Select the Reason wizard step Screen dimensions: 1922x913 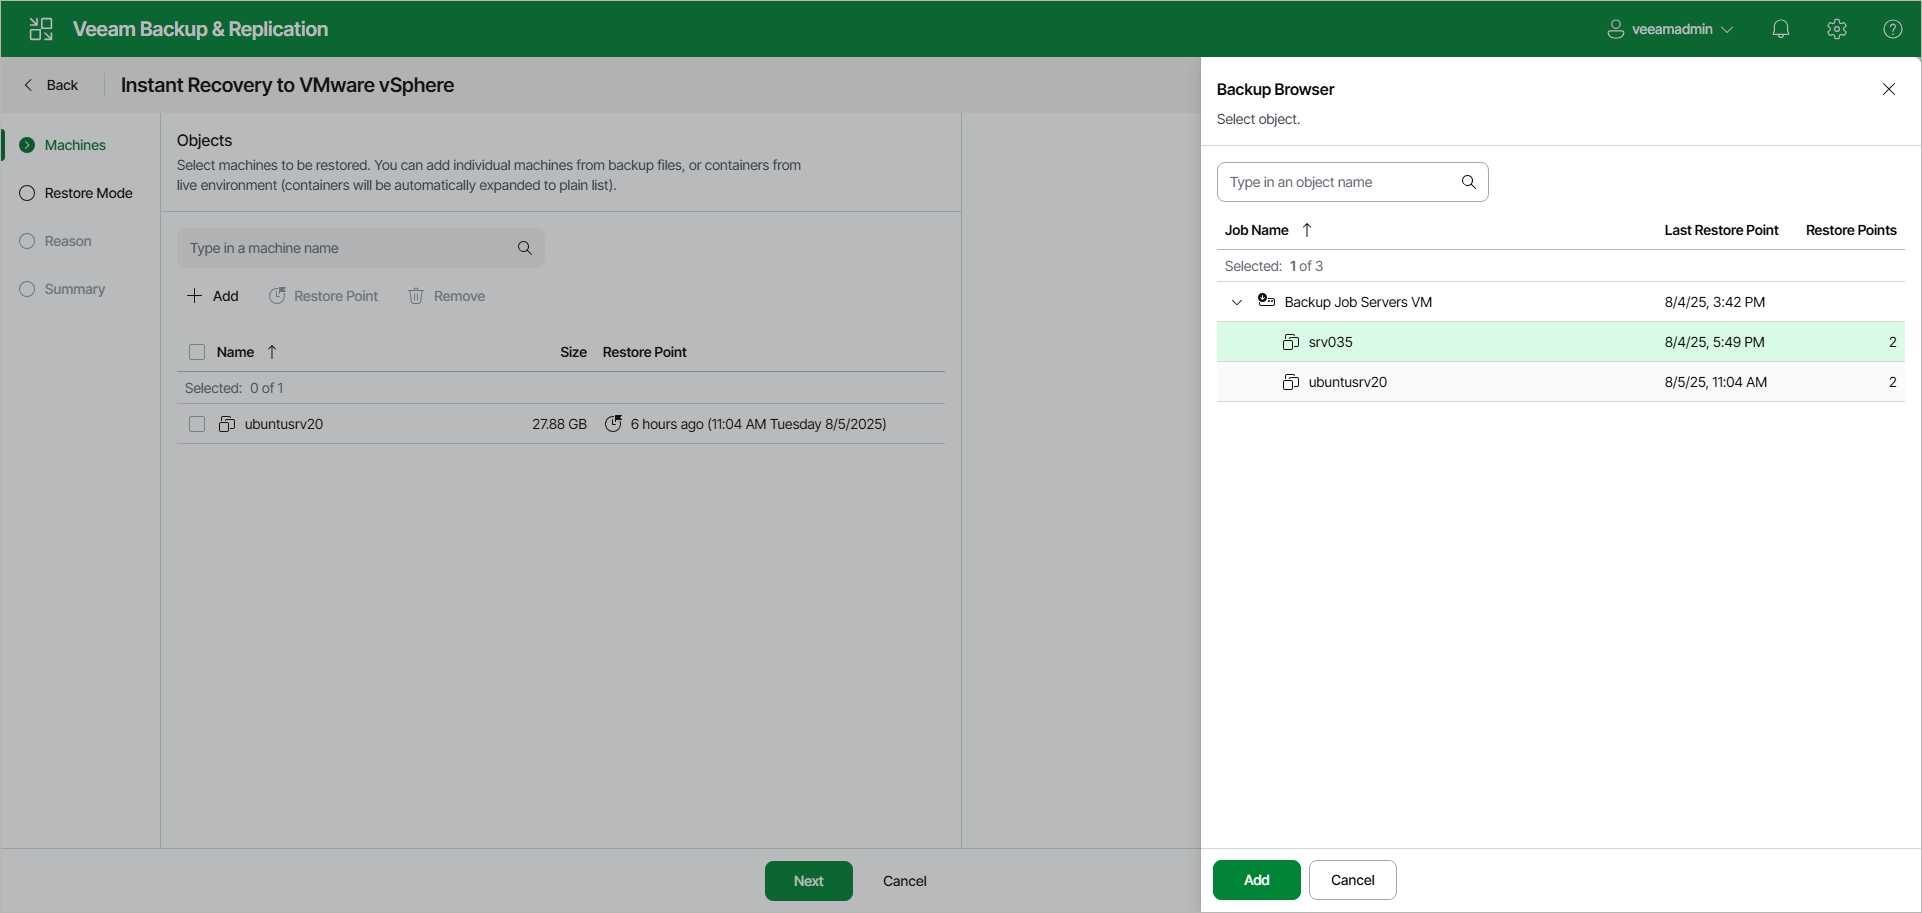click(x=56, y=241)
